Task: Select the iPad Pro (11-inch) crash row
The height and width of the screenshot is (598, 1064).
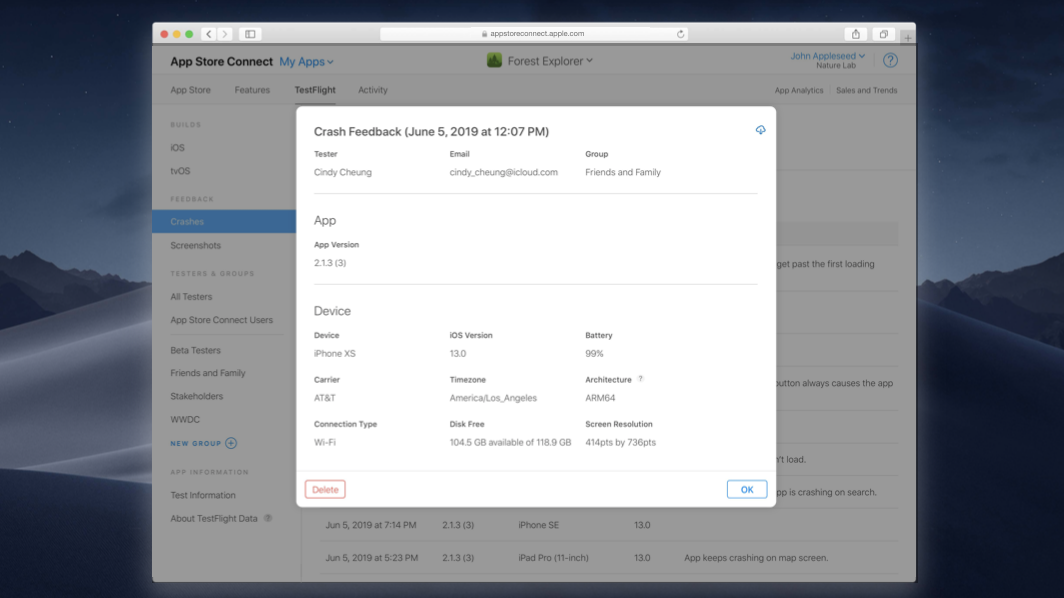Action: 609,558
